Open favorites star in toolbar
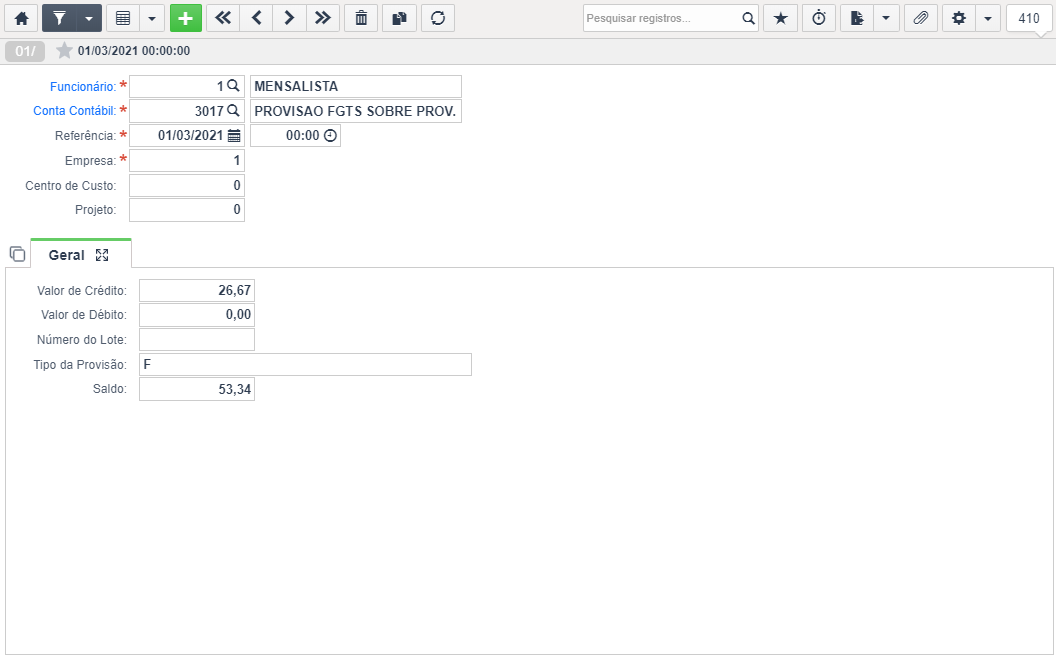 pyautogui.click(x=781, y=18)
